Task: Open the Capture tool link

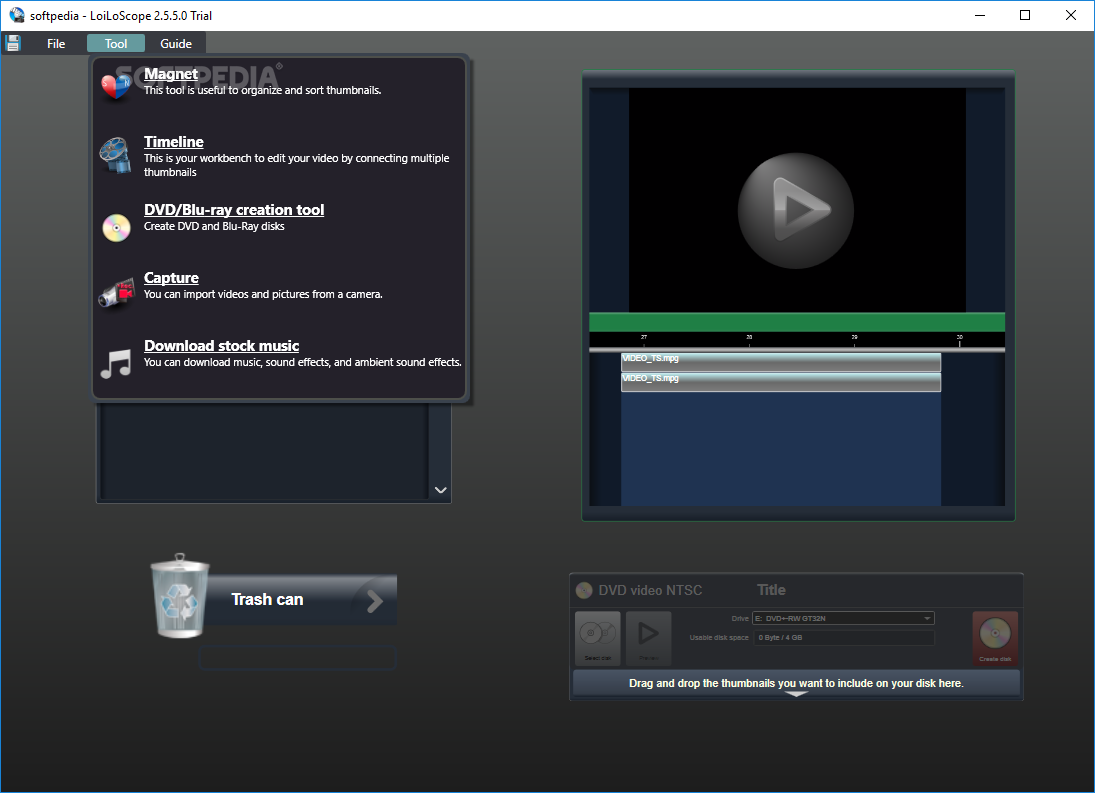Action: (x=171, y=278)
